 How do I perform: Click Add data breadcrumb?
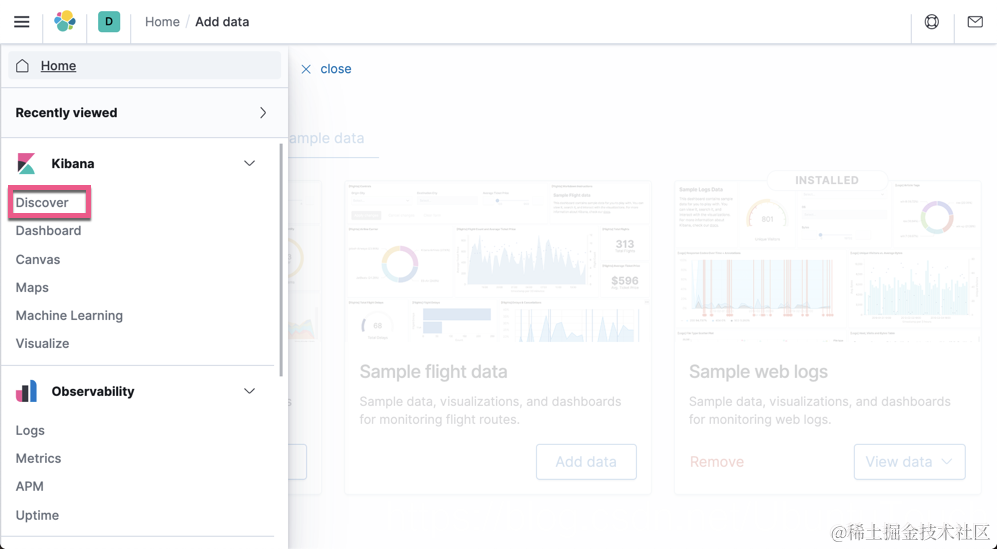click(222, 22)
